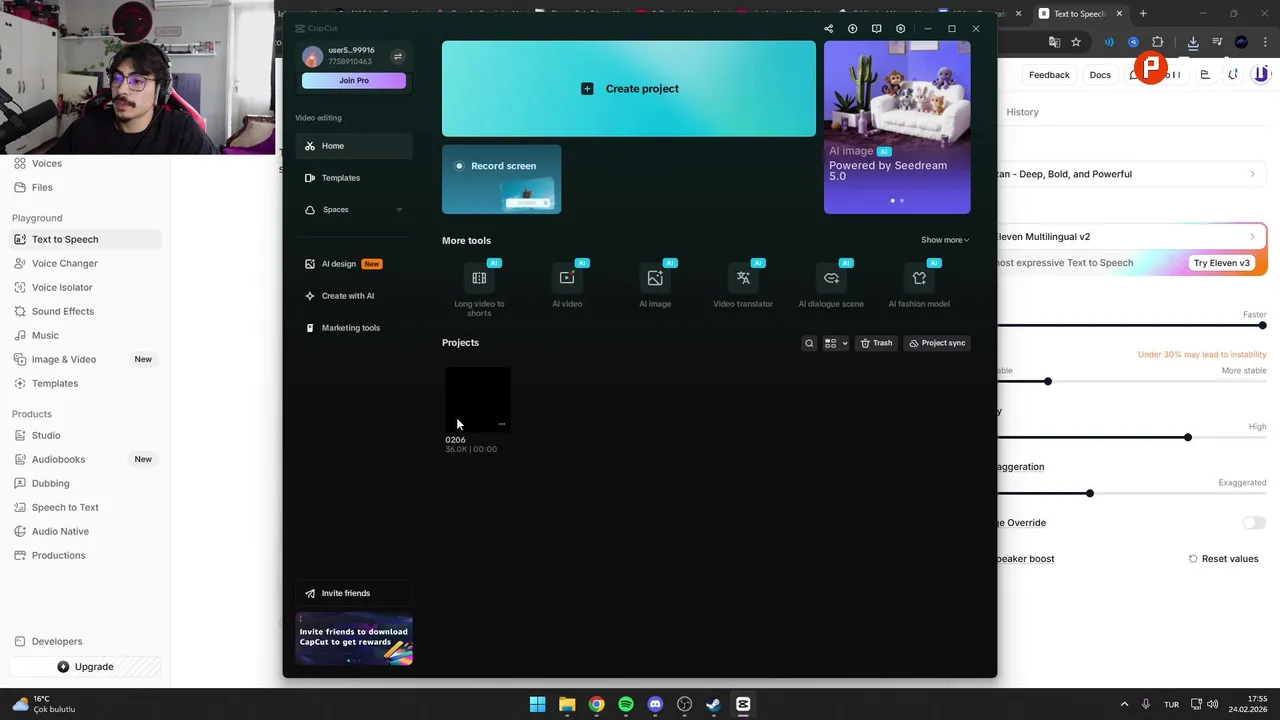Viewport: 1280px width, 720px height.
Task: Open CapCut settings hexagon icon
Action: [x=900, y=29]
